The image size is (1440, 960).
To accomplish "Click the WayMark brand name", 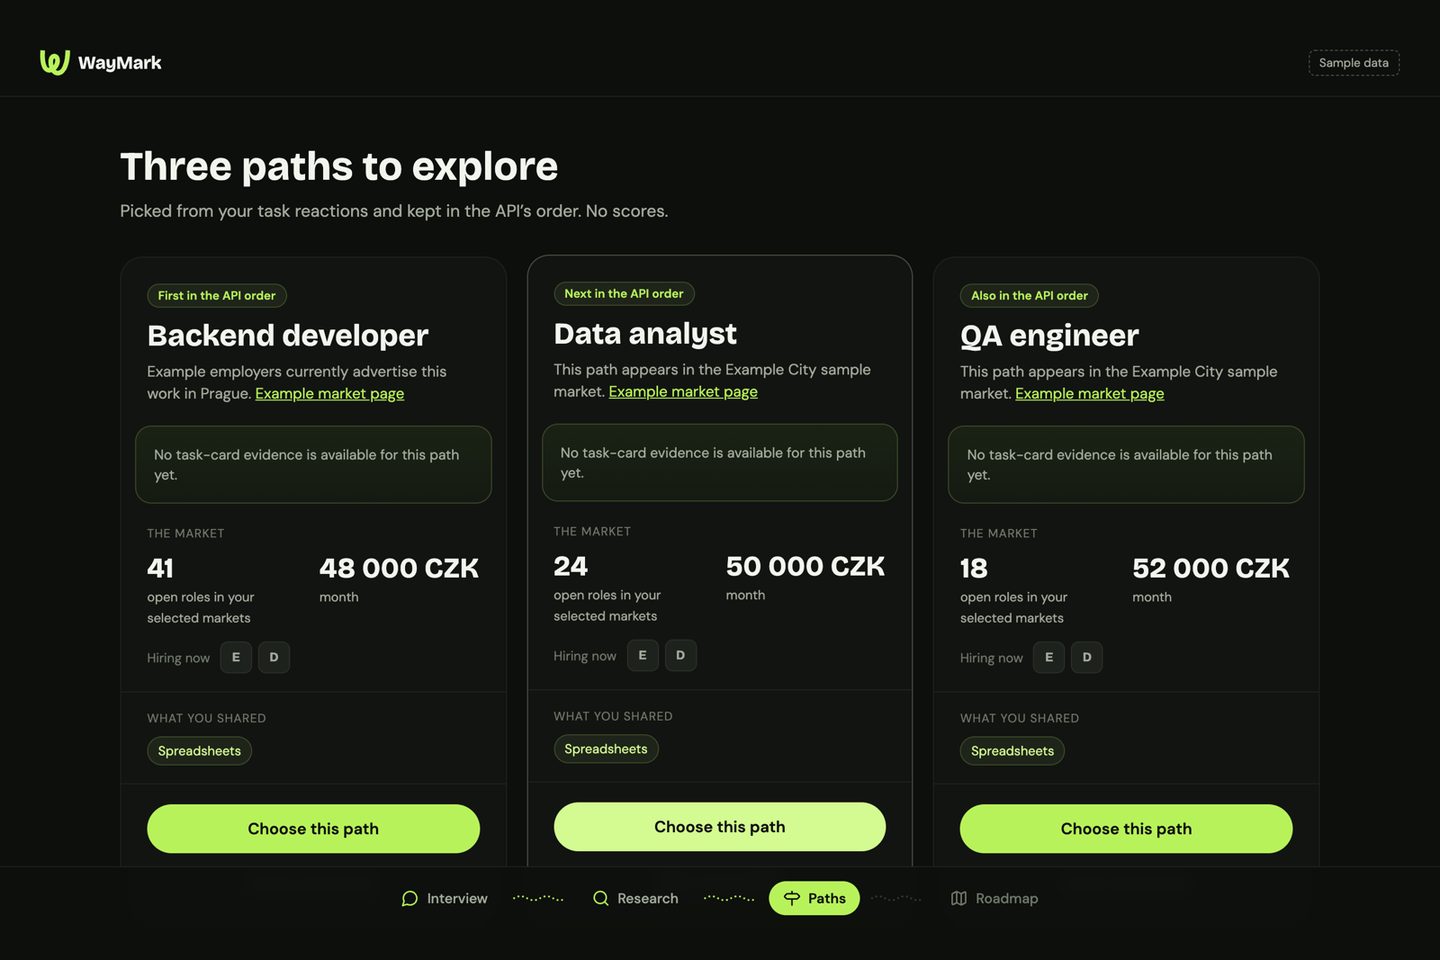I will [x=120, y=63].
